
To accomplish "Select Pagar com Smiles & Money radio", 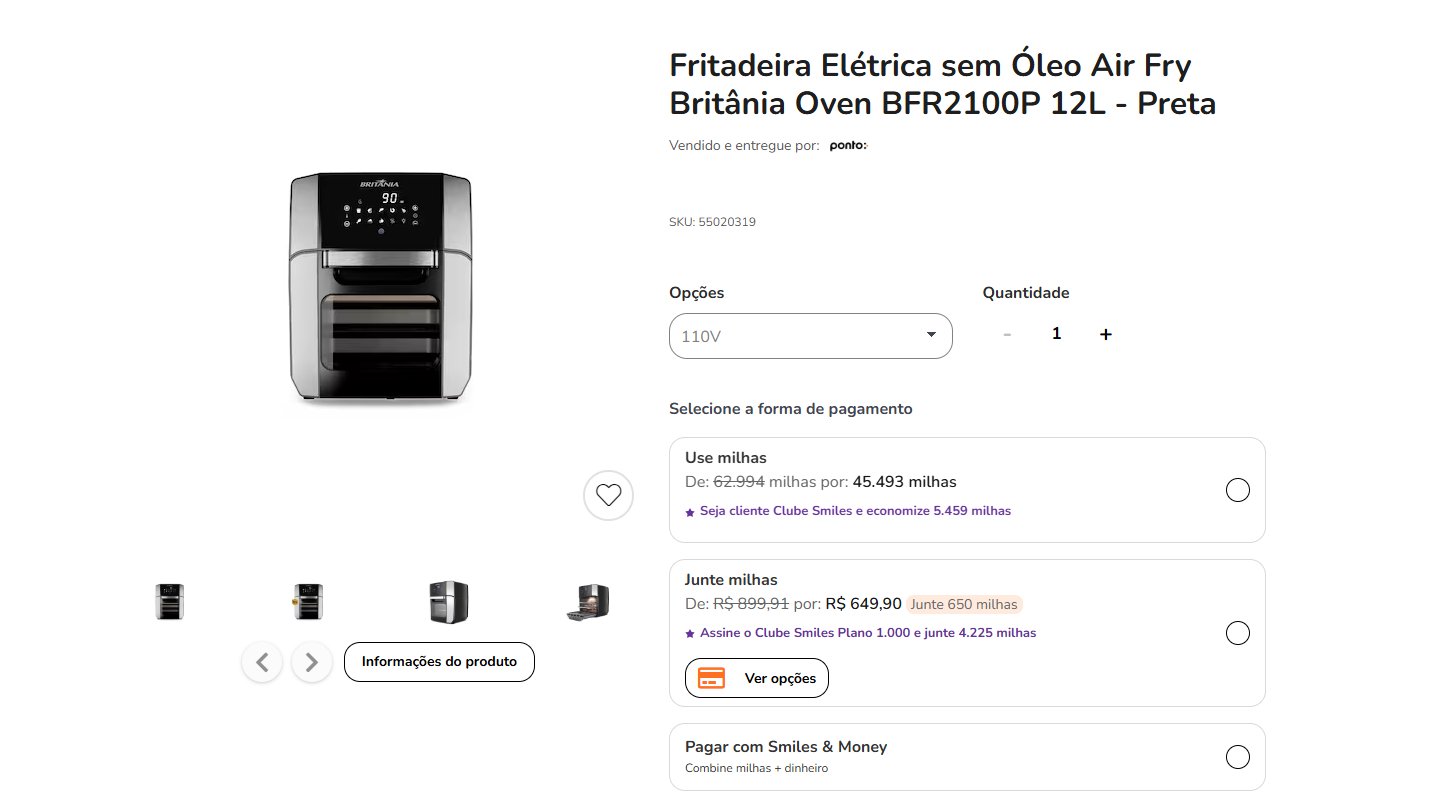I will click(x=1238, y=757).
